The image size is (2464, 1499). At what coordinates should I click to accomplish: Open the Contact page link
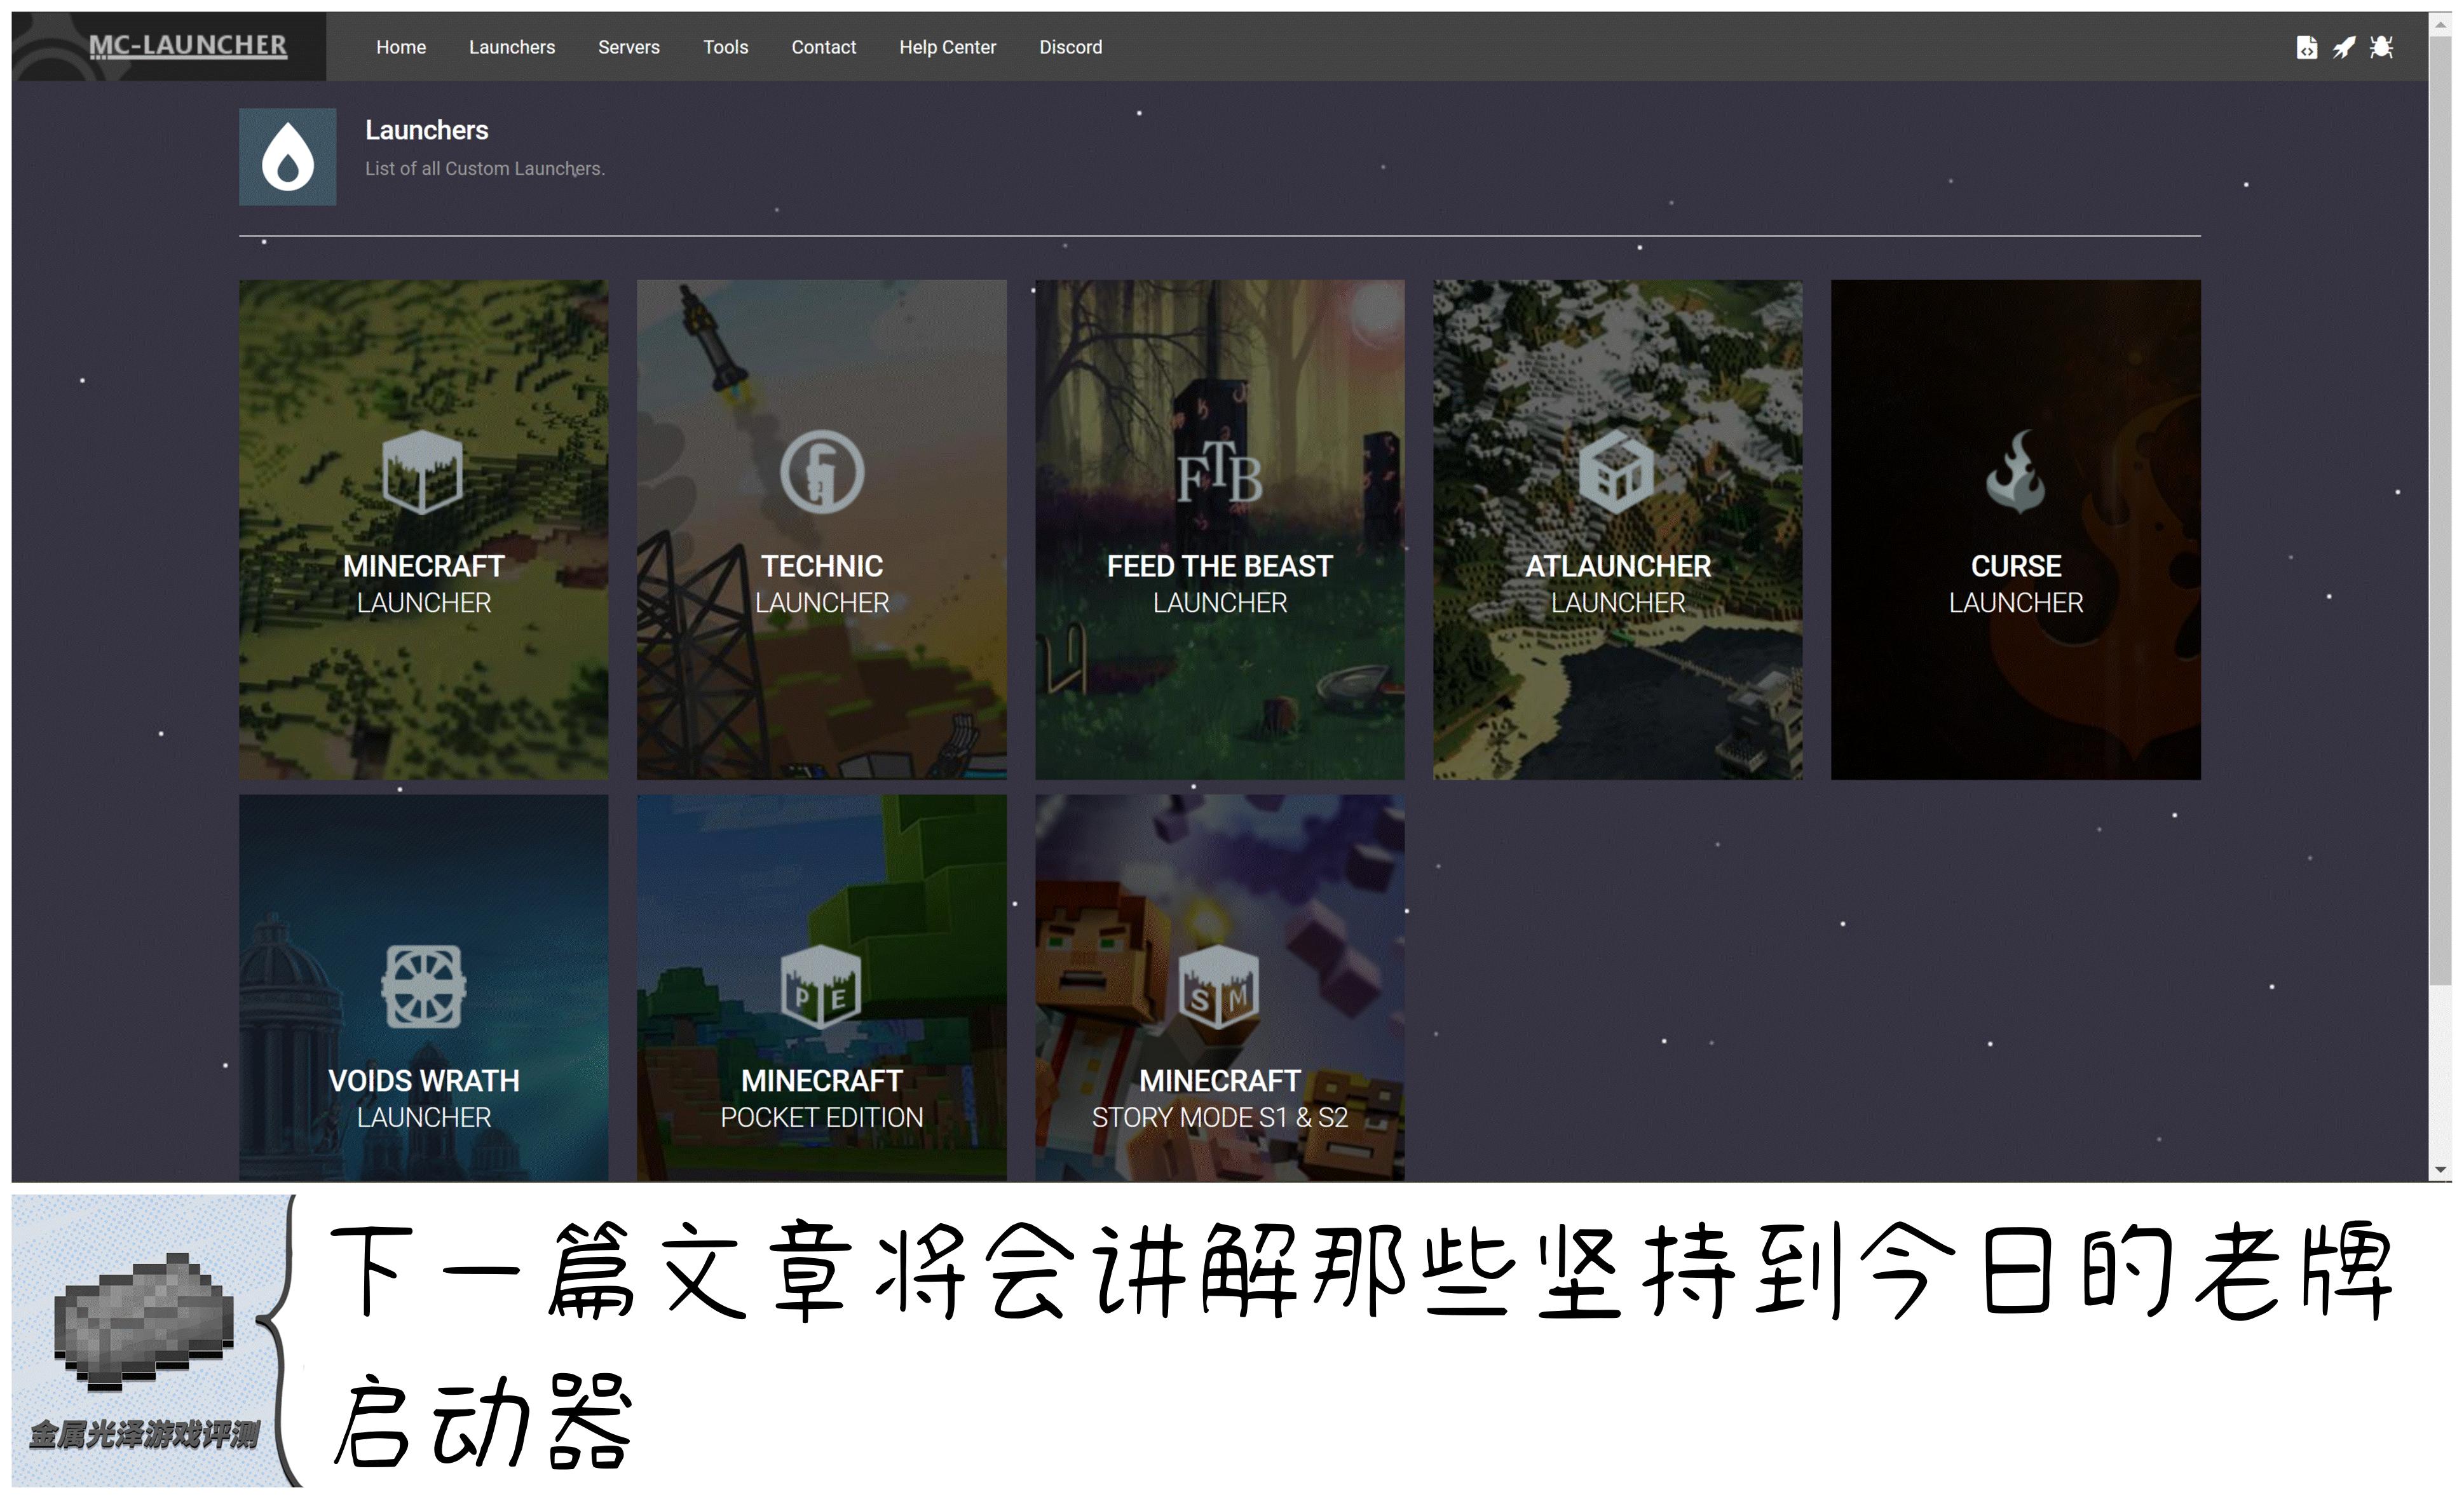tap(823, 47)
